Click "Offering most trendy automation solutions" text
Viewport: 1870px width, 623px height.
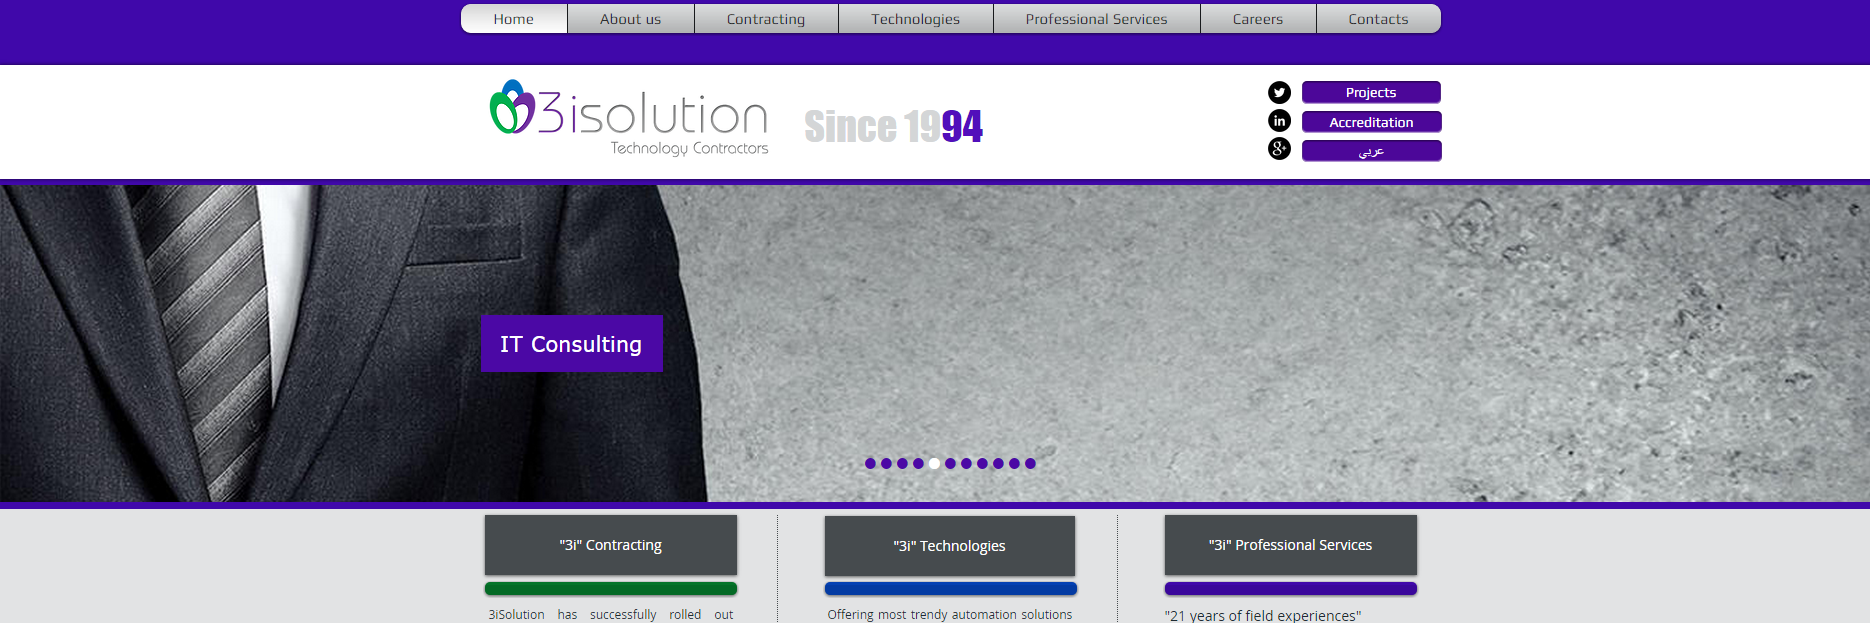point(950,614)
